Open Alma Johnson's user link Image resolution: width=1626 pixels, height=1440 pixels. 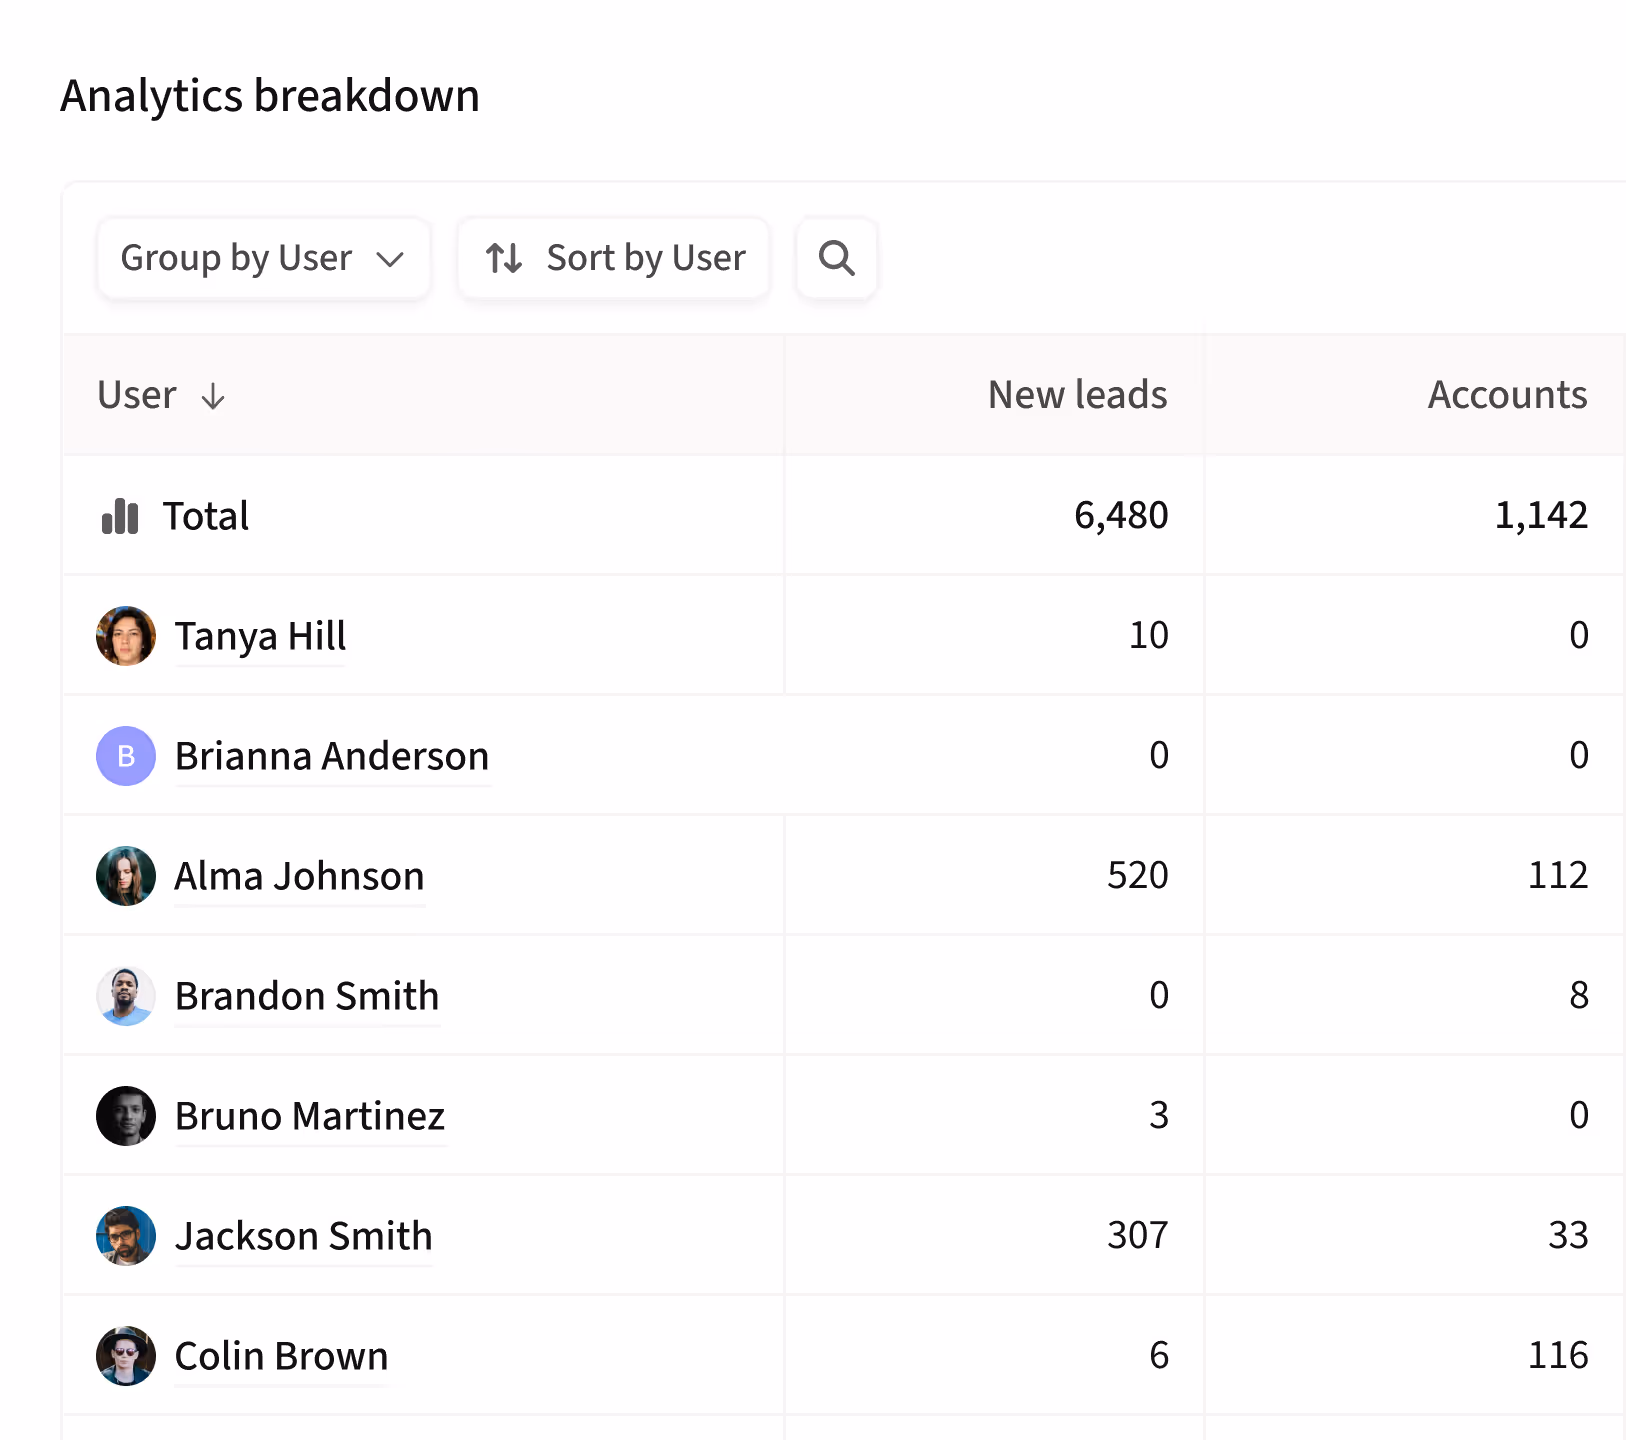pyautogui.click(x=299, y=876)
